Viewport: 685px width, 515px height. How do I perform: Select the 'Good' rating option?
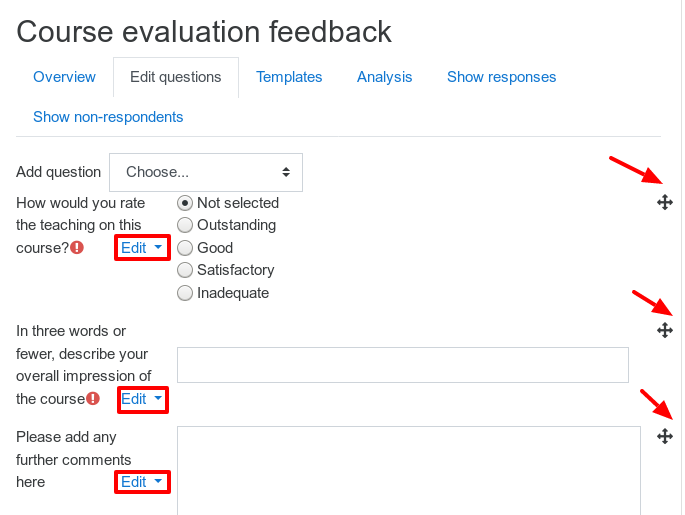tap(185, 248)
